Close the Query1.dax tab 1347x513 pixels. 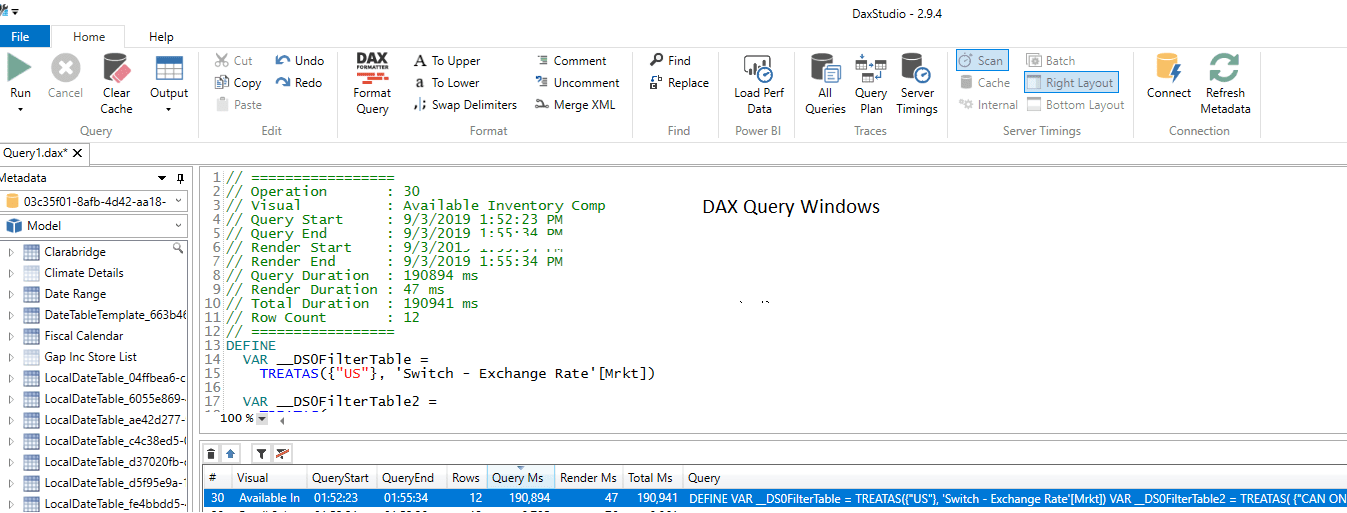click(78, 154)
